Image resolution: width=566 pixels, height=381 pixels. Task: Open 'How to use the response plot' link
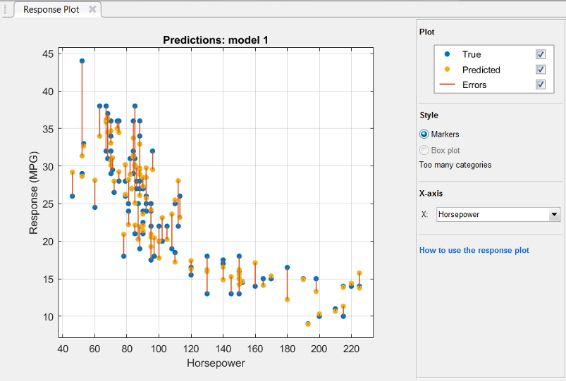coord(474,250)
